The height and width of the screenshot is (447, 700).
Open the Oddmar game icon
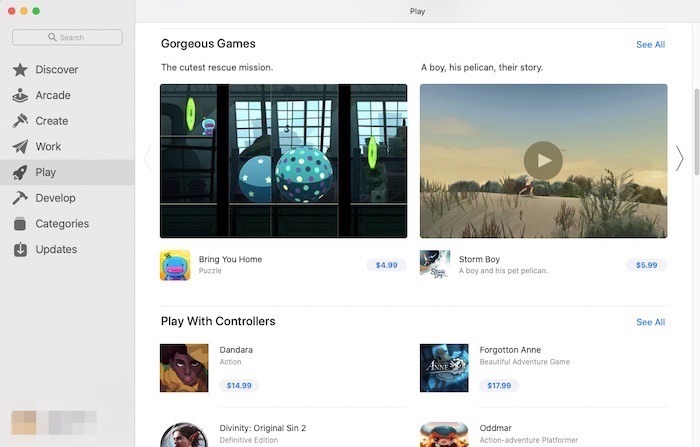(444, 434)
